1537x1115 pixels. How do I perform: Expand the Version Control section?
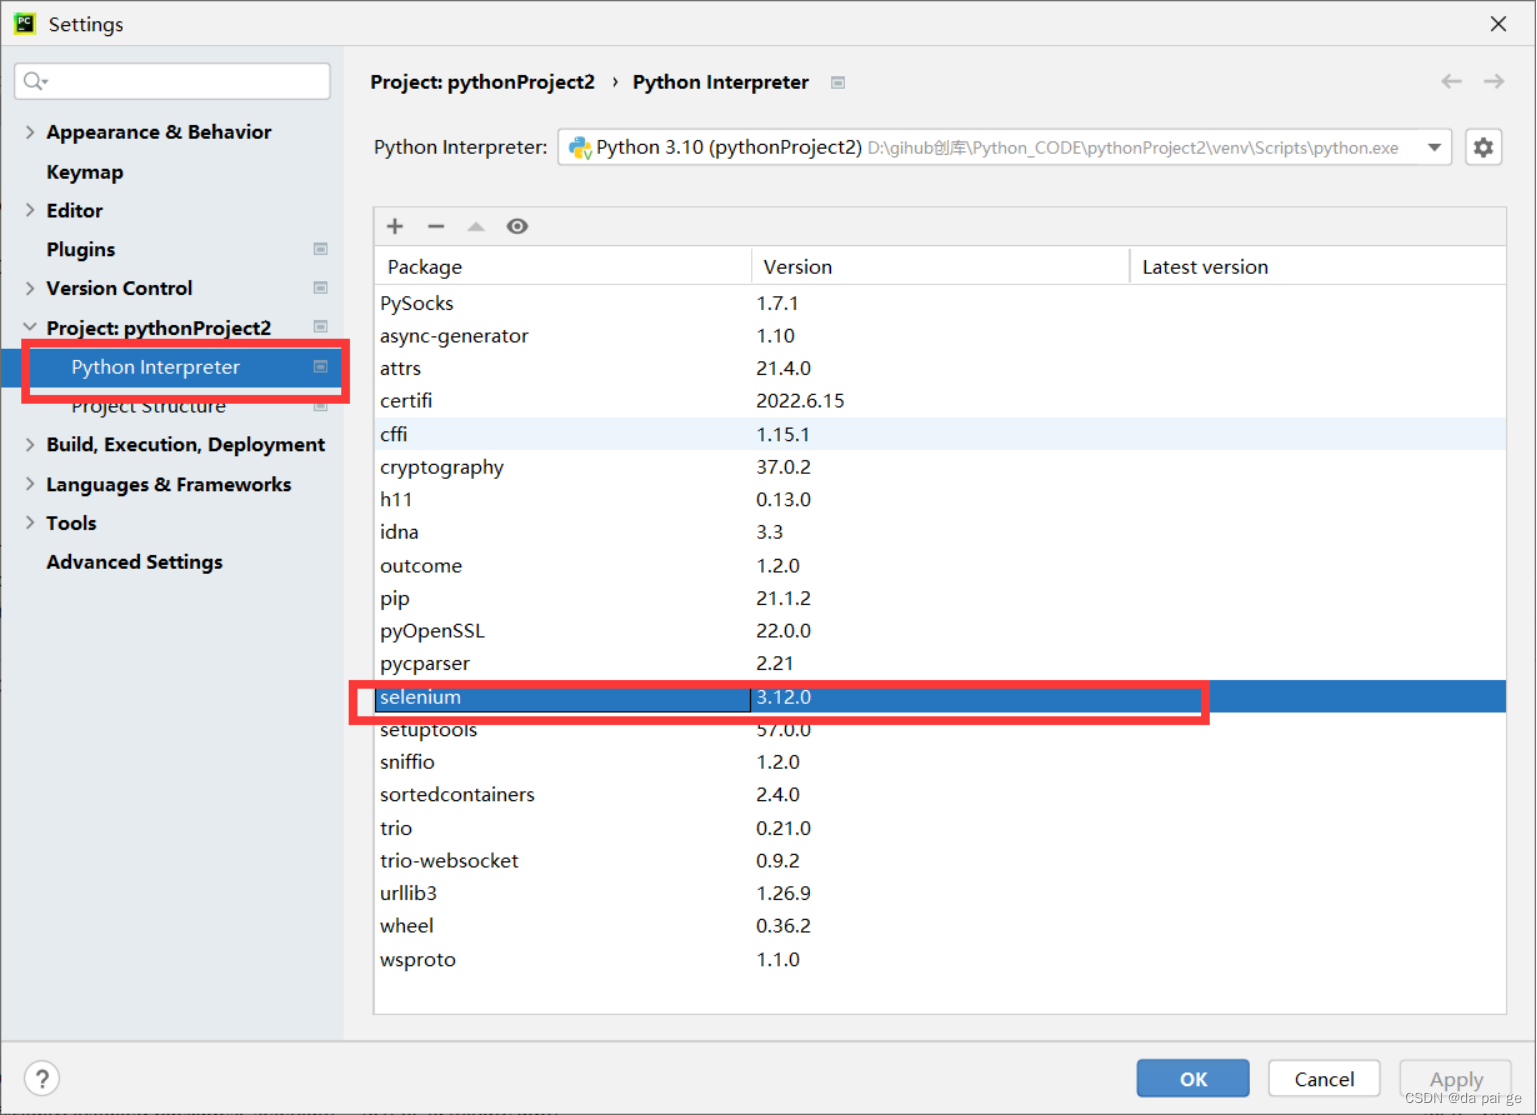click(30, 288)
